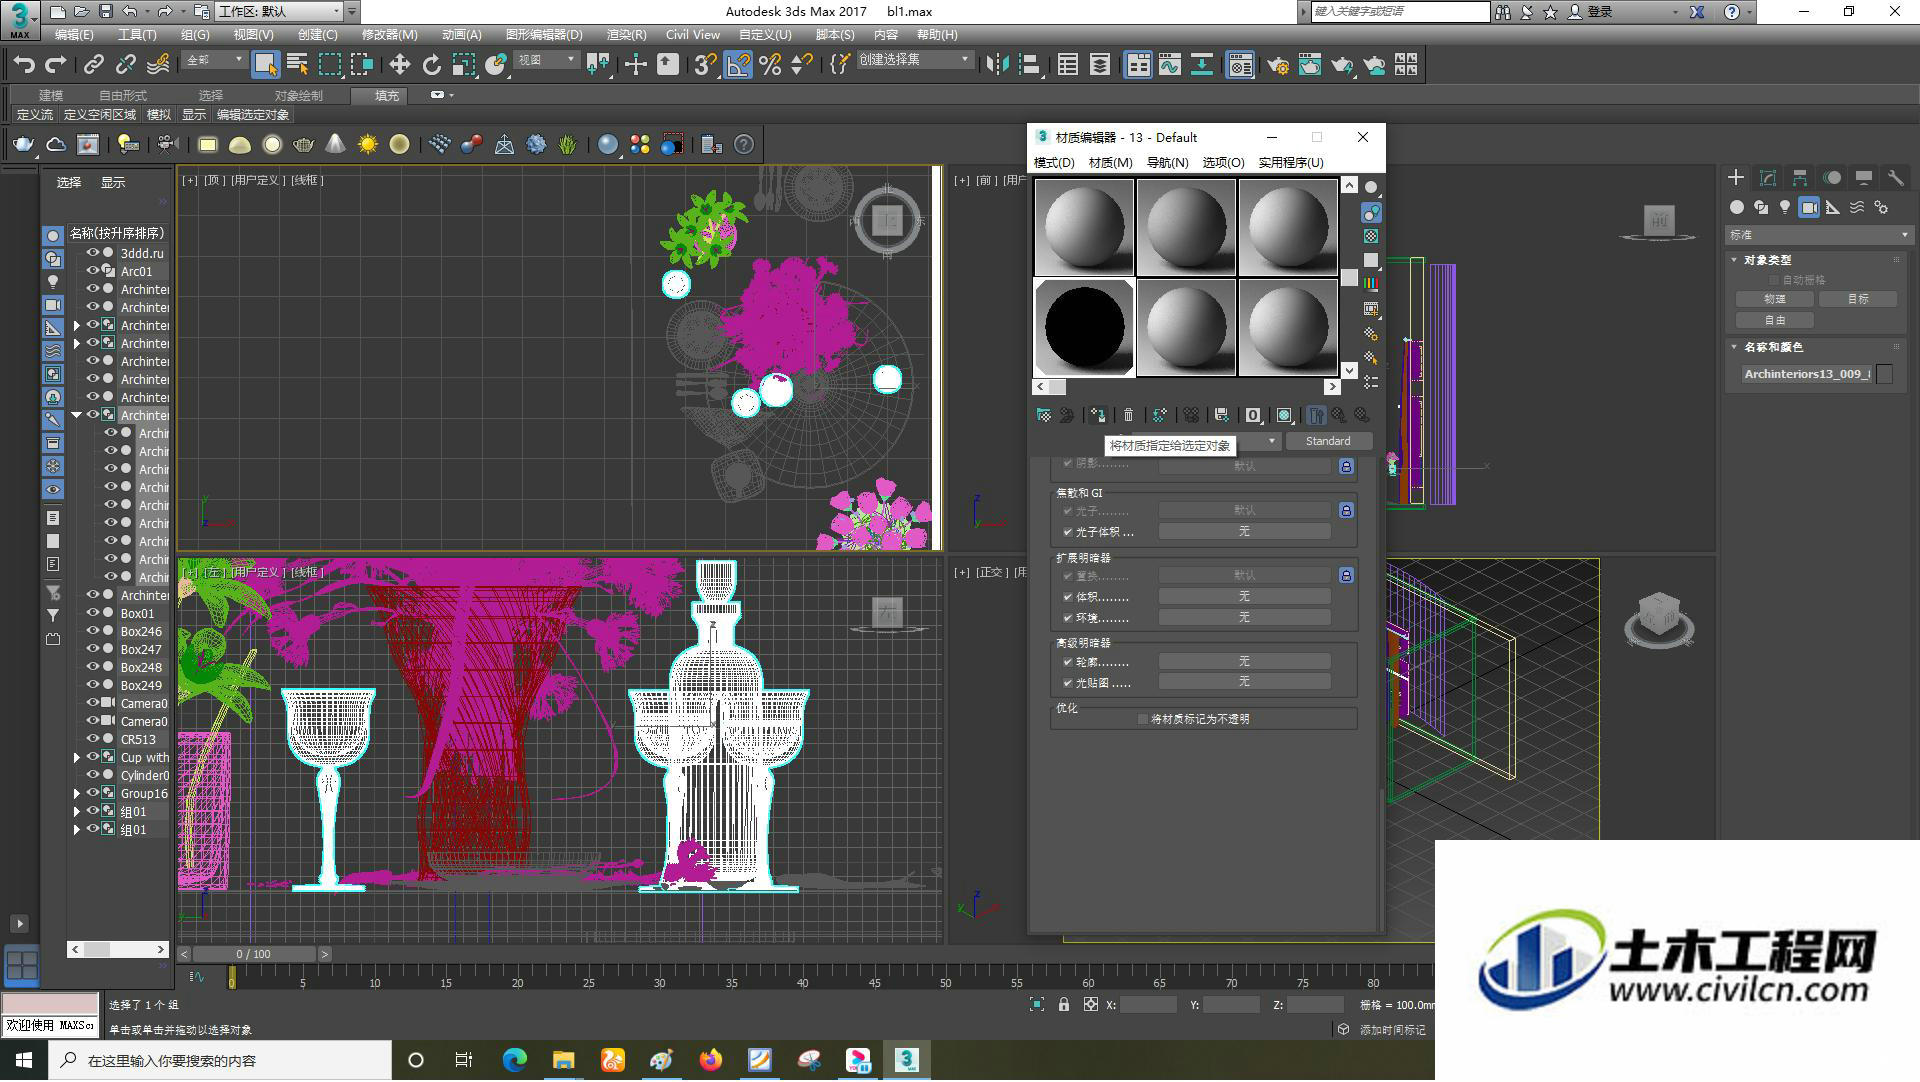Open the 标准 camera type dropdown
1920x1082 pixels.
1819,235
